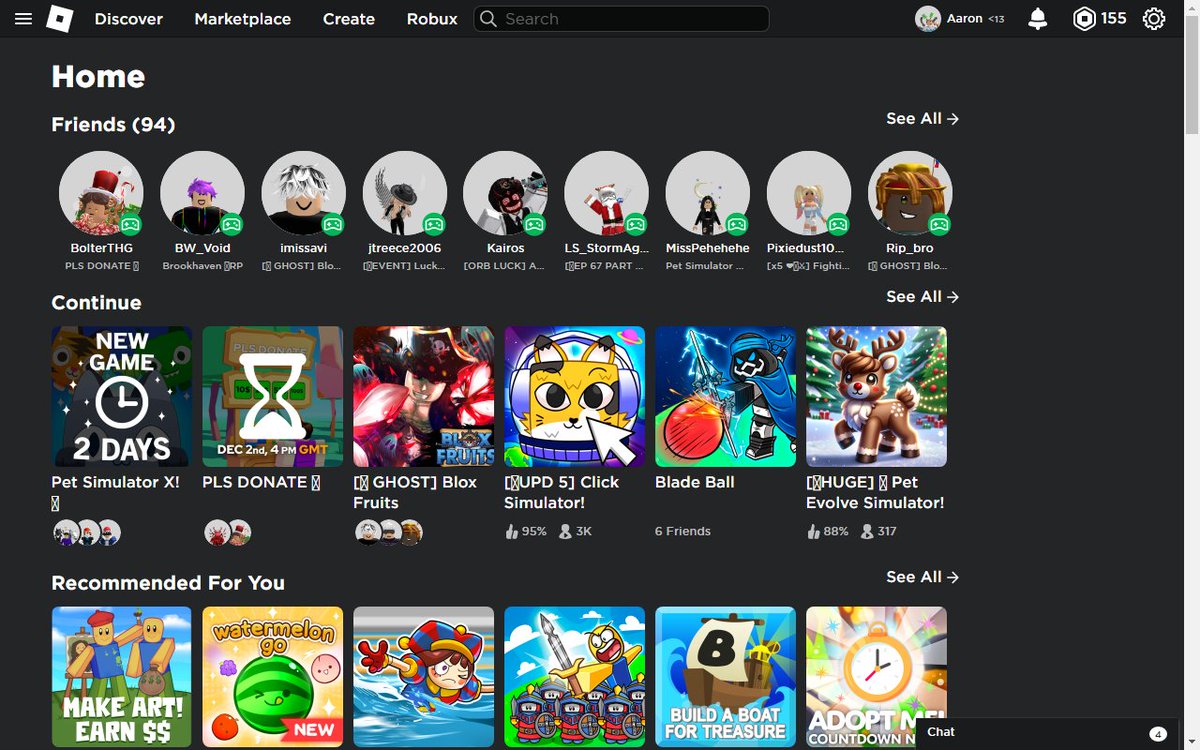This screenshot has width=1200, height=750.
Task: Open Kairos's friend avatar
Action: 505,193
